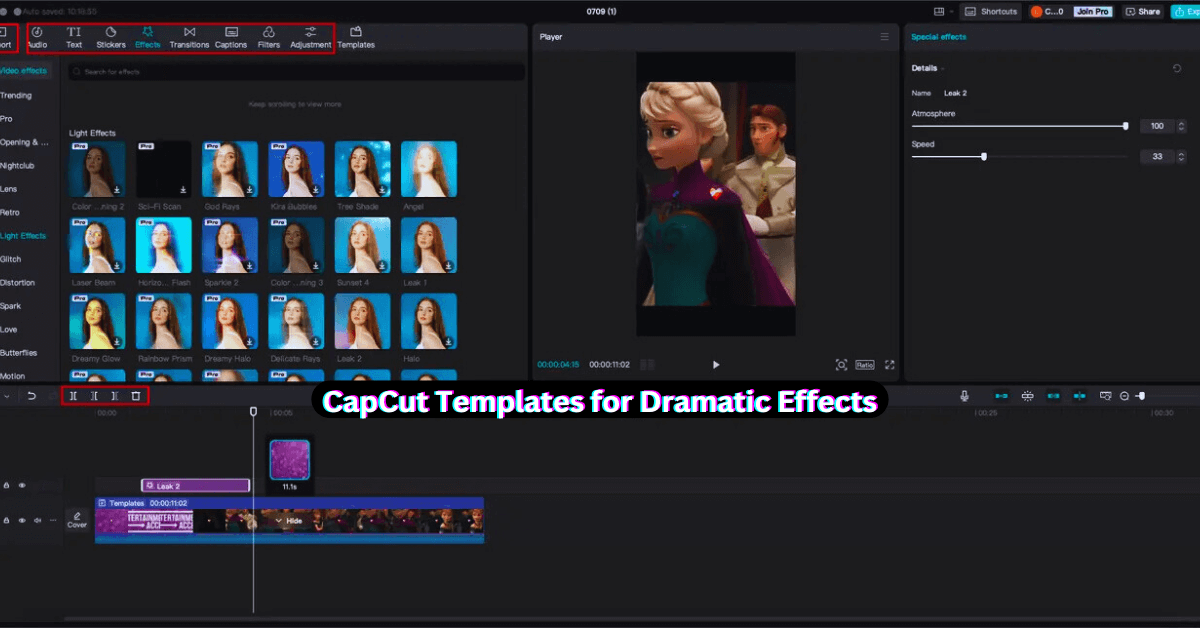Choose the God Rays effect thumbnail
The height and width of the screenshot is (628, 1200).
click(230, 169)
